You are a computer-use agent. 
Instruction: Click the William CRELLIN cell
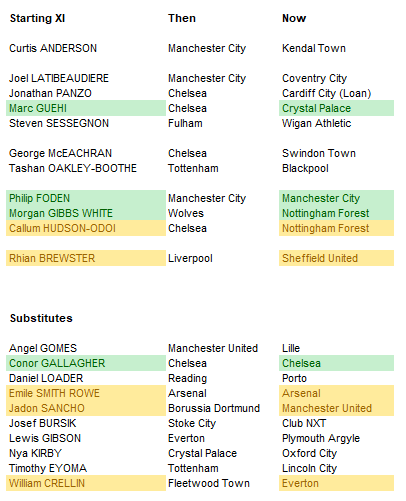click(x=86, y=483)
